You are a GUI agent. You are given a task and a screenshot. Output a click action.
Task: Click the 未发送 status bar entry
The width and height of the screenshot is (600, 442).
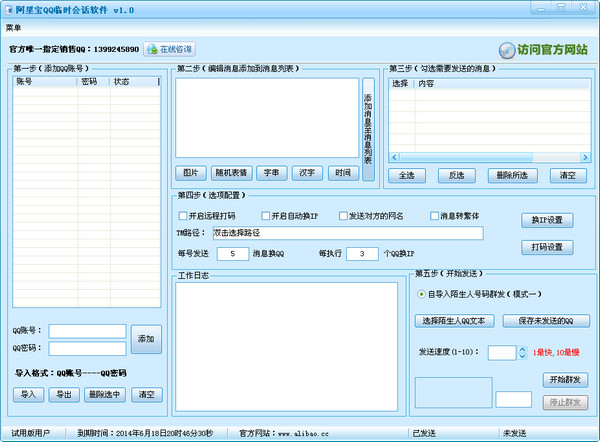[x=515, y=433]
